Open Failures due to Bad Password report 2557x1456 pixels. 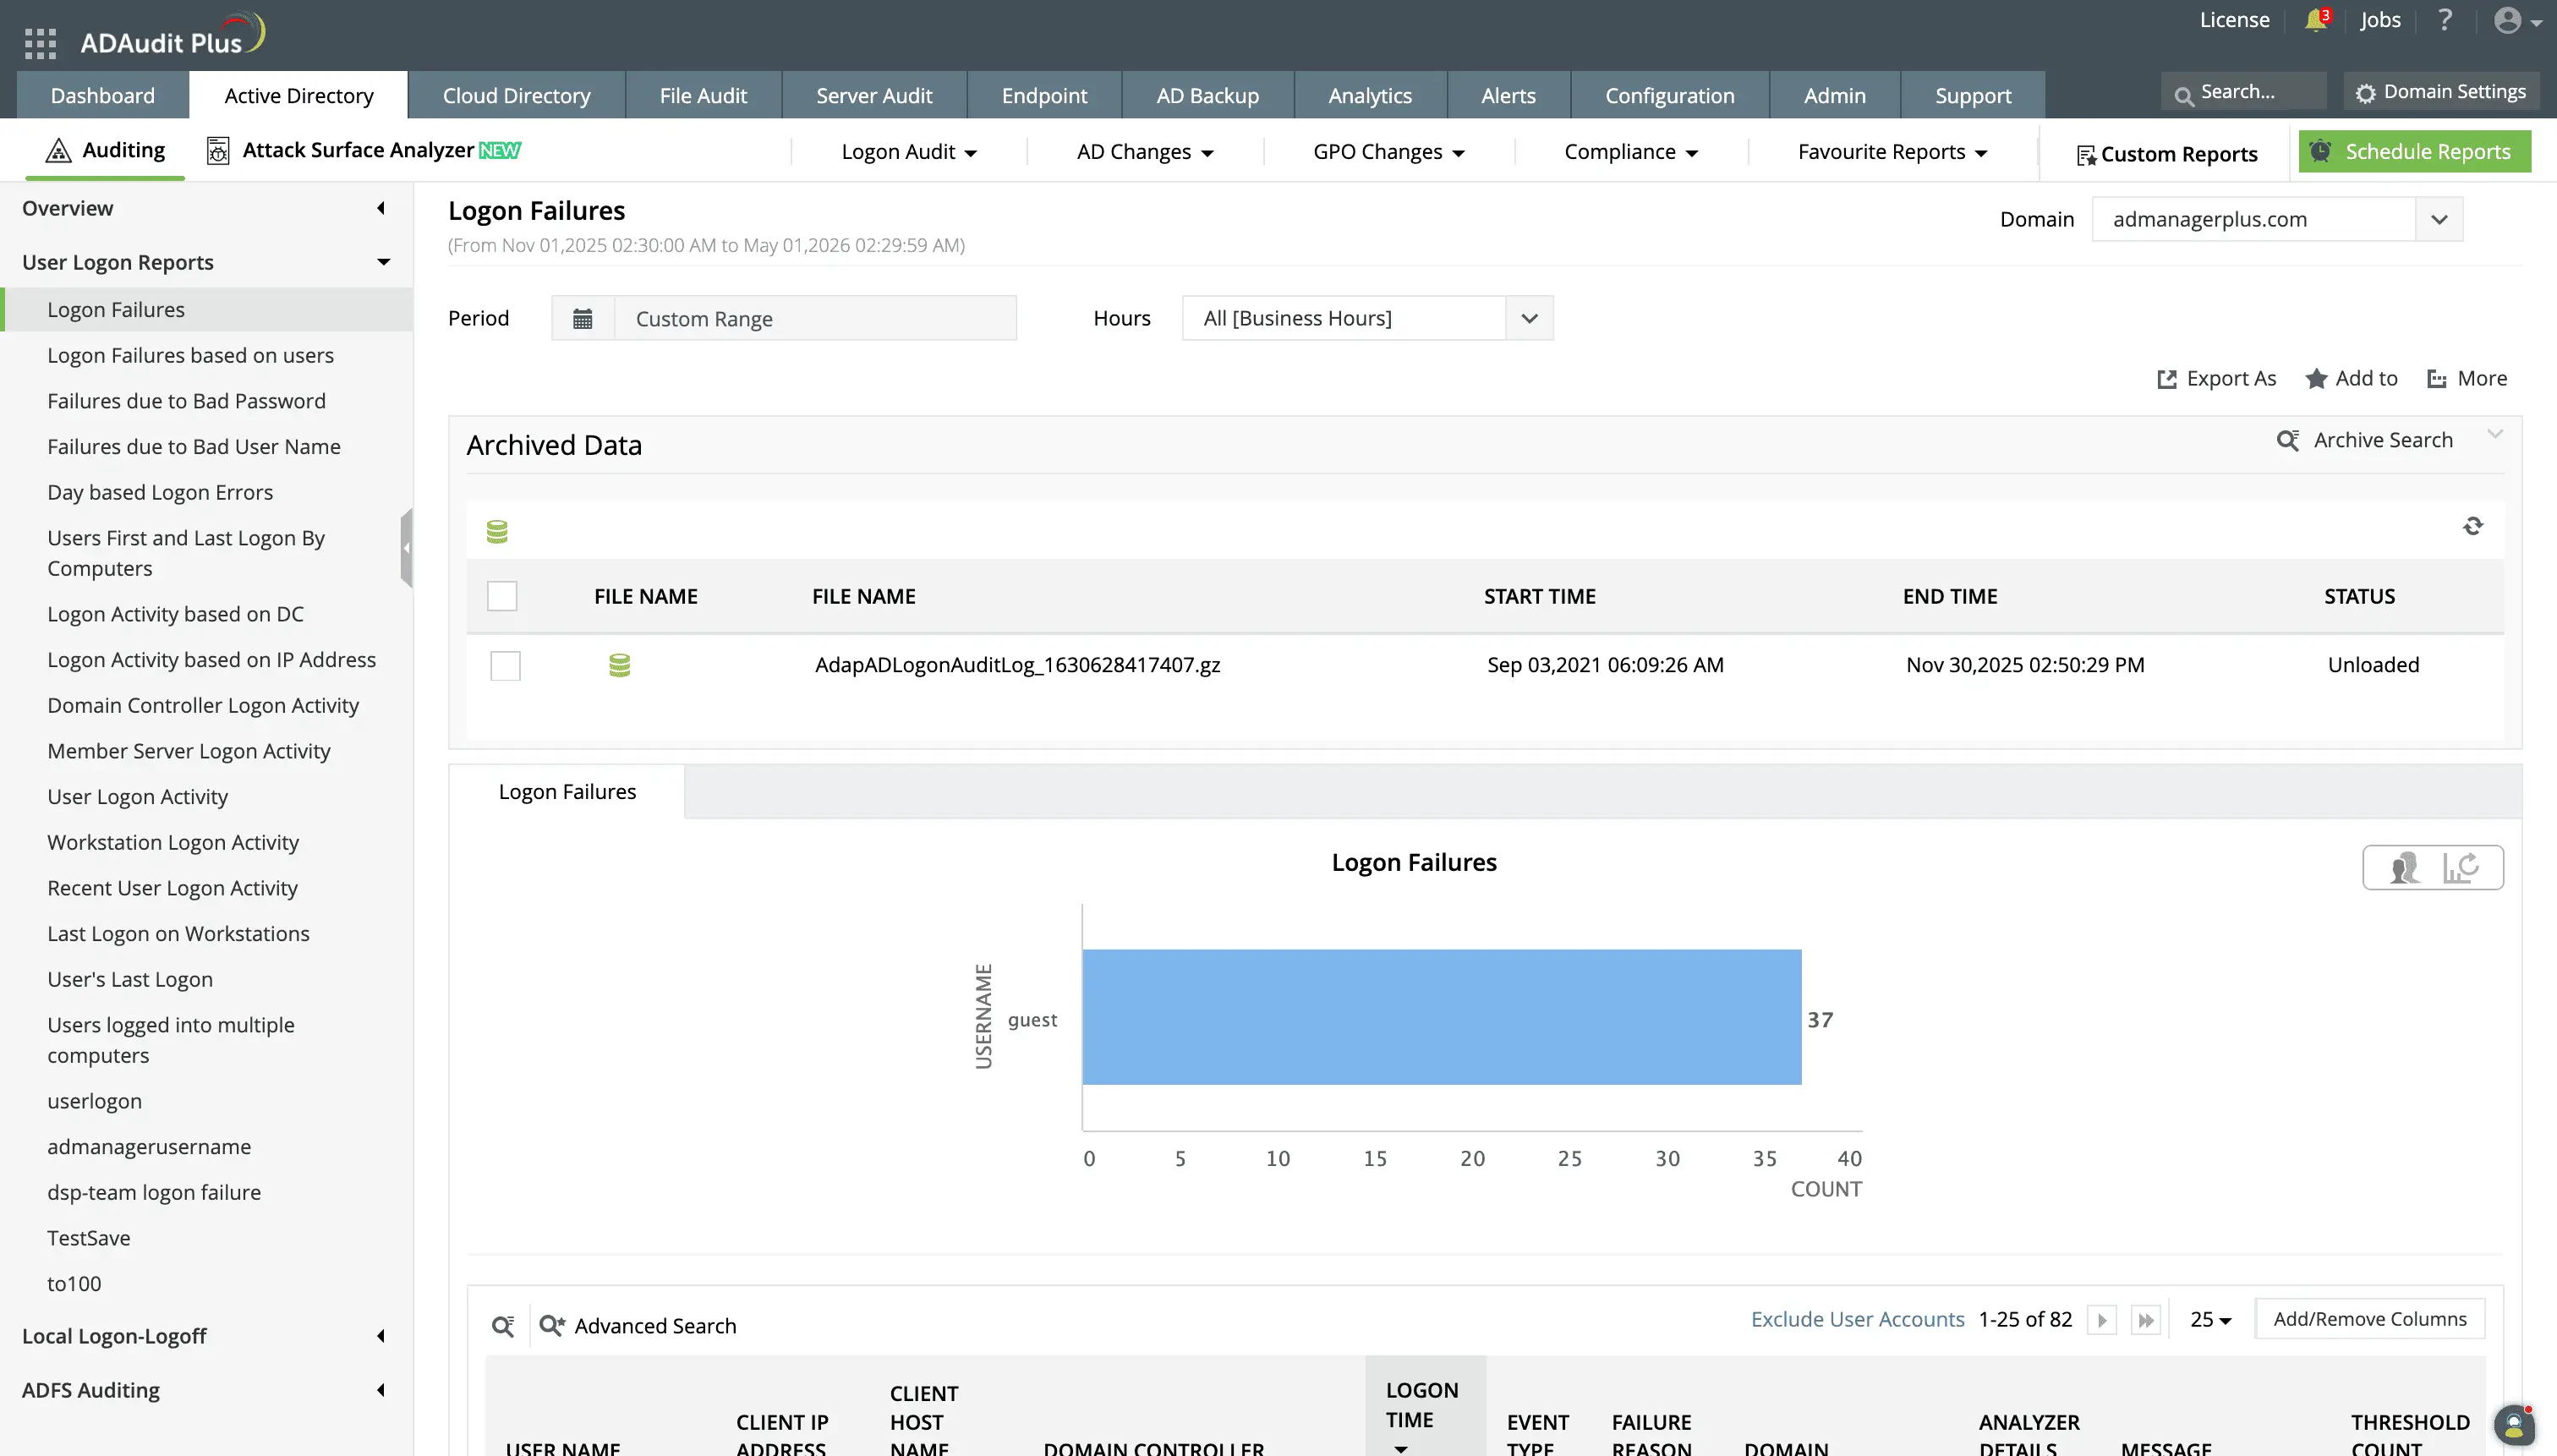click(x=186, y=401)
